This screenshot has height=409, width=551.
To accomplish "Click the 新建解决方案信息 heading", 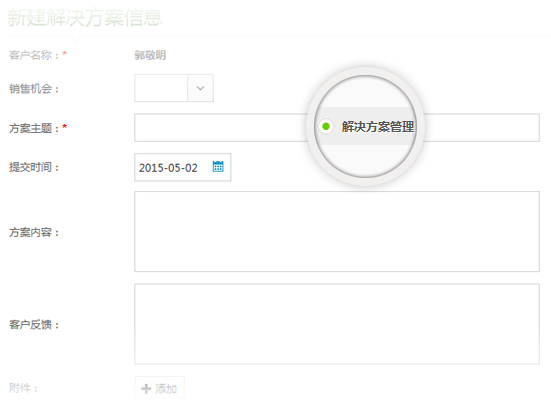I will pyautogui.click(x=85, y=18).
